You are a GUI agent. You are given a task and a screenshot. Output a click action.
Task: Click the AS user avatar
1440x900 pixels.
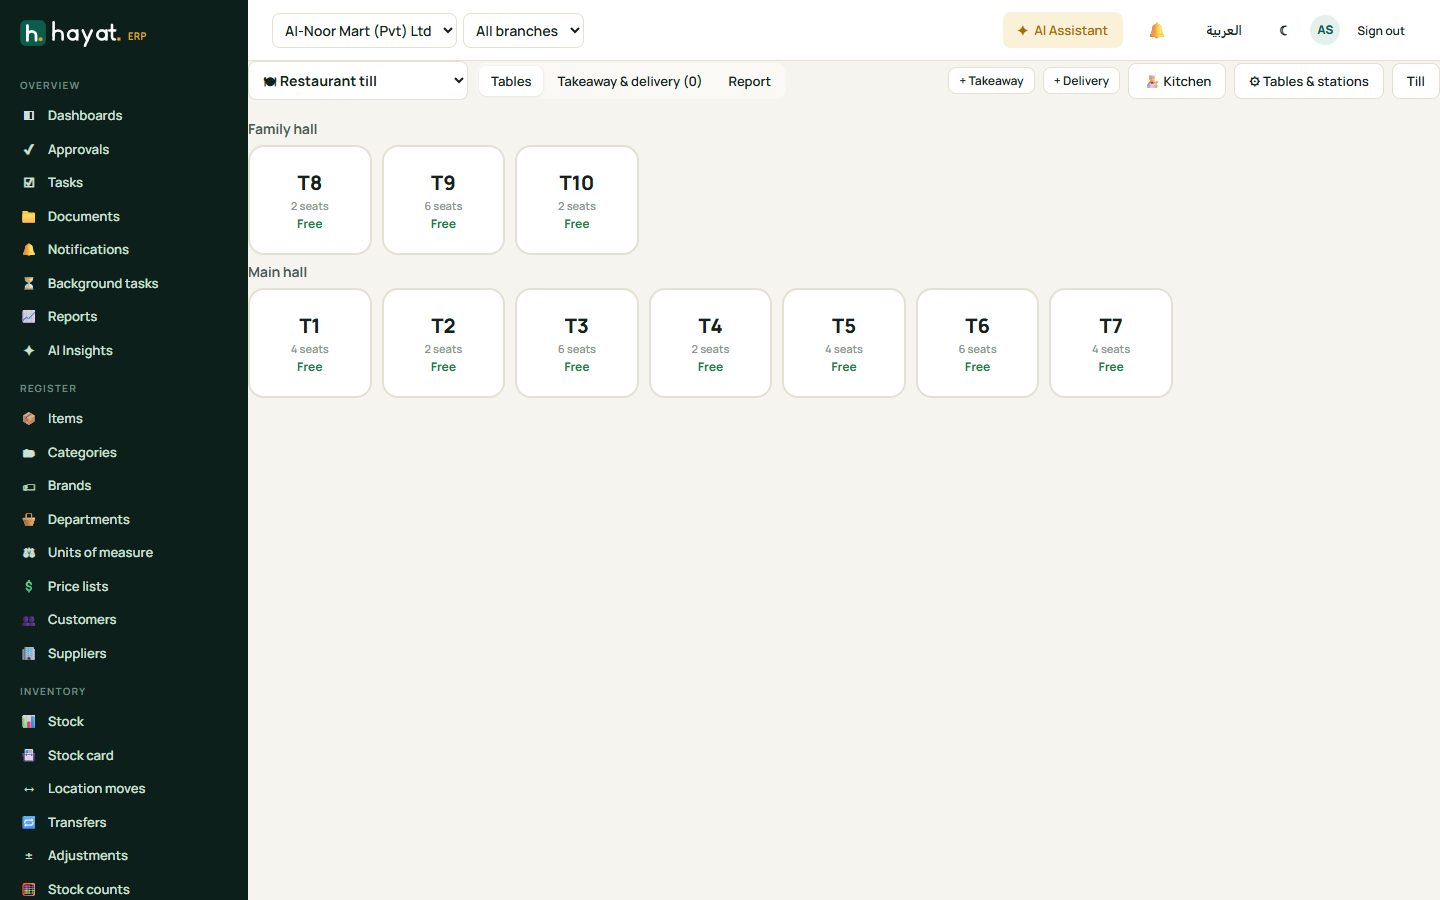(1325, 30)
